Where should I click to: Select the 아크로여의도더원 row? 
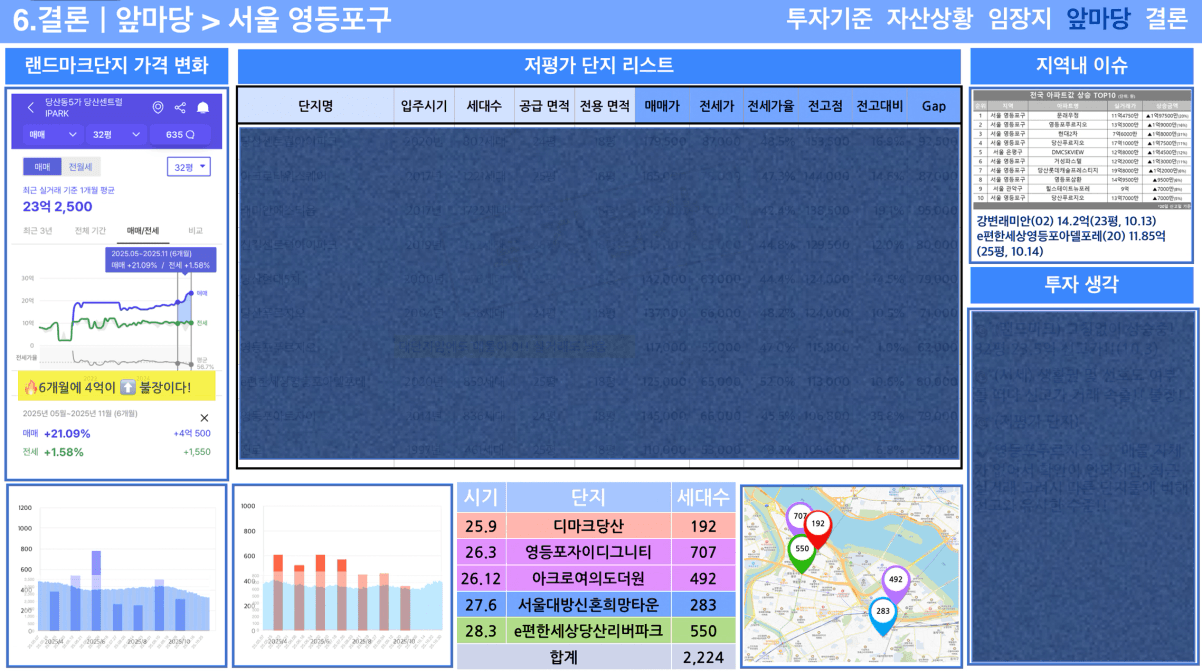596,578
